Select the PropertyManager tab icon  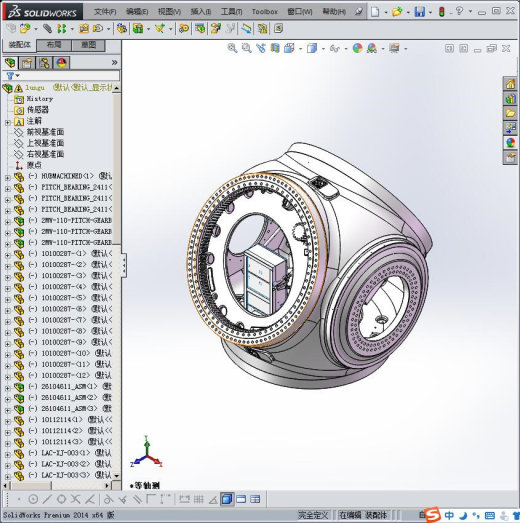coord(27,63)
